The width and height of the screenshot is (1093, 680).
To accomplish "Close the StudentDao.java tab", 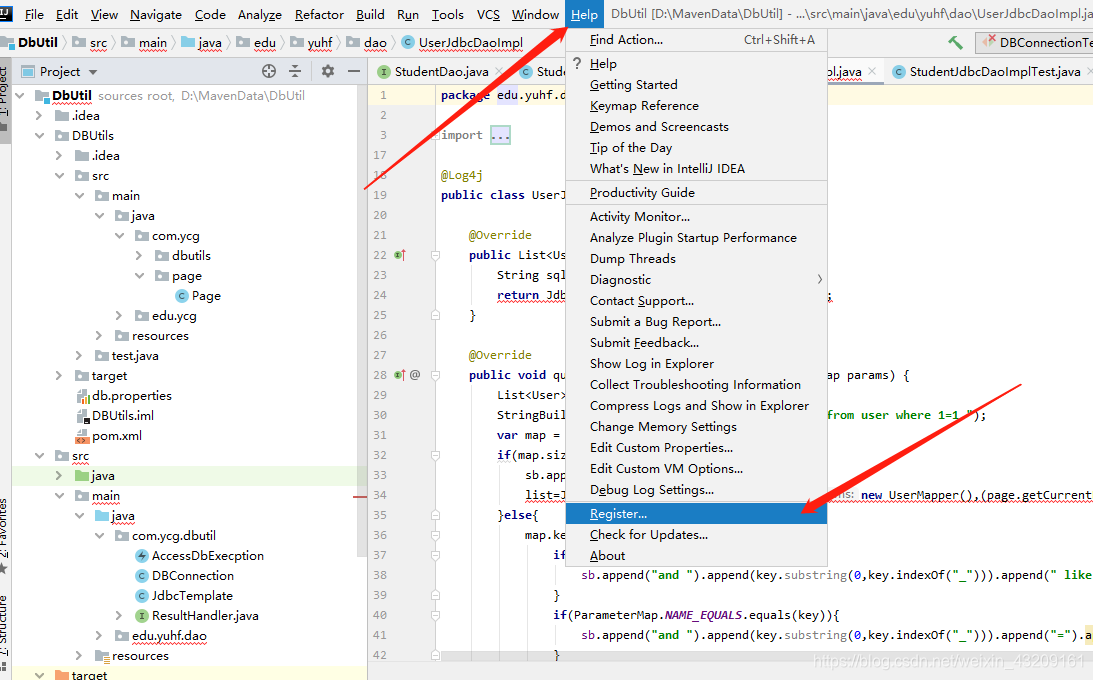I will 499,71.
